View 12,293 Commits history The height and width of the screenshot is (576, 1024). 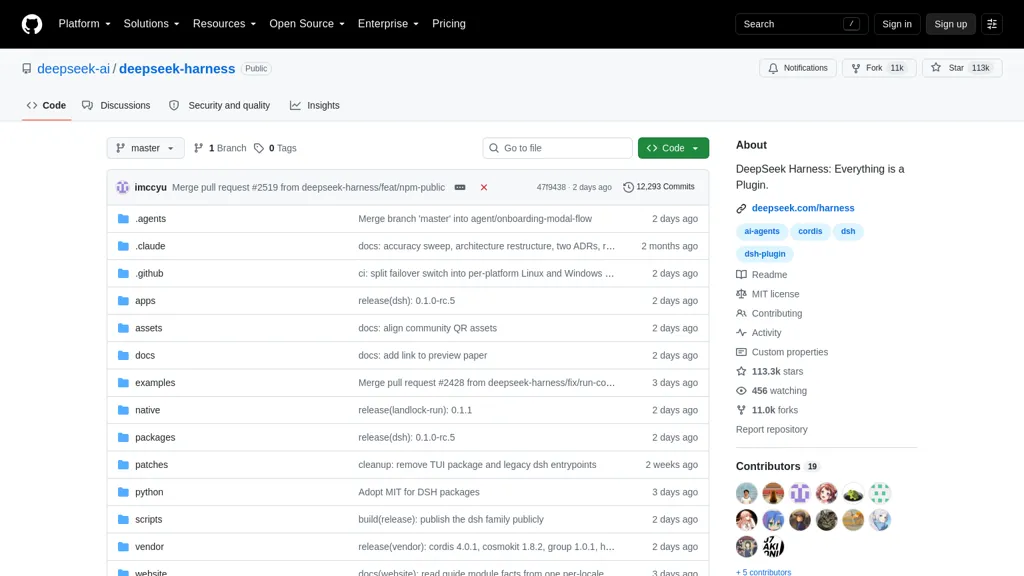click(x=659, y=187)
